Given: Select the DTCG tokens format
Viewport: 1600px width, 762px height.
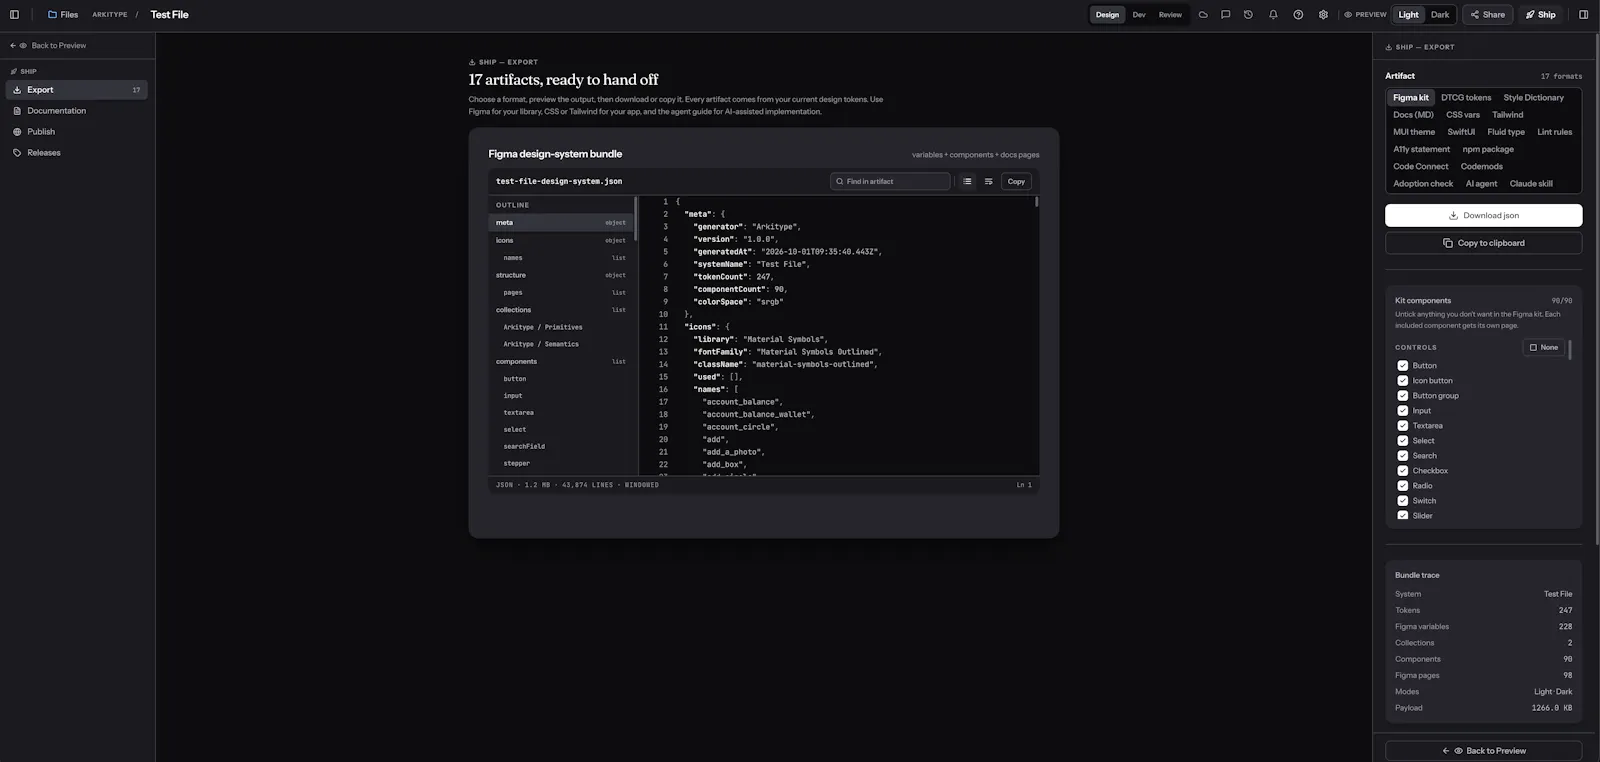Looking at the screenshot, I should [x=1466, y=98].
